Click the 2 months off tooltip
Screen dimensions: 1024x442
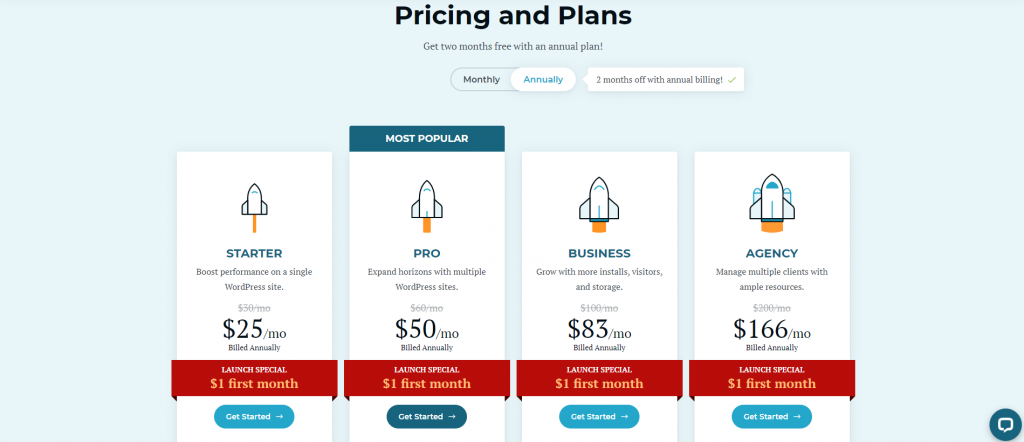point(665,80)
